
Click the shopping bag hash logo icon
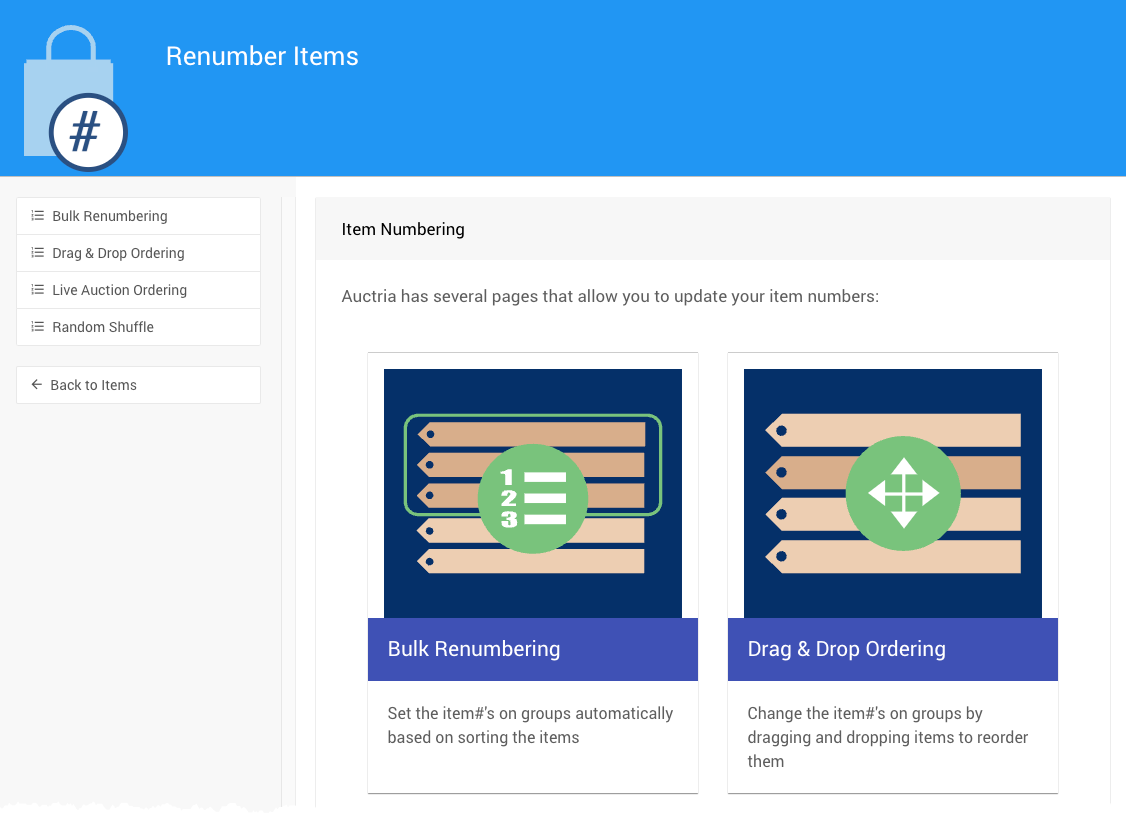(x=75, y=100)
